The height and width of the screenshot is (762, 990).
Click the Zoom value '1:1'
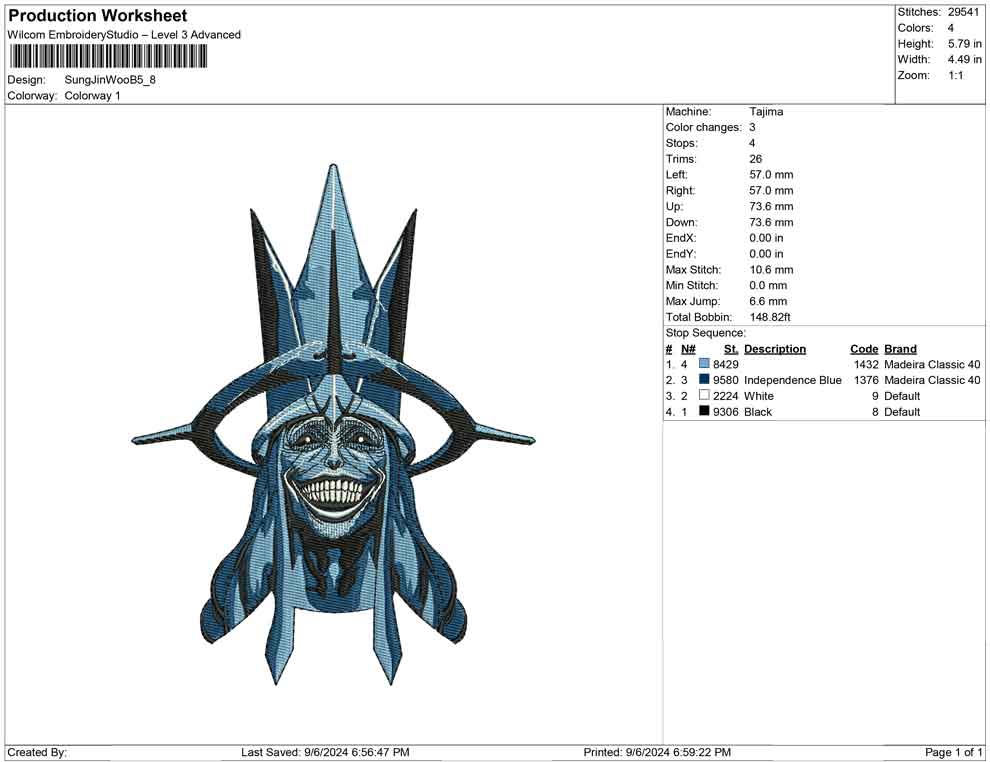click(x=955, y=75)
